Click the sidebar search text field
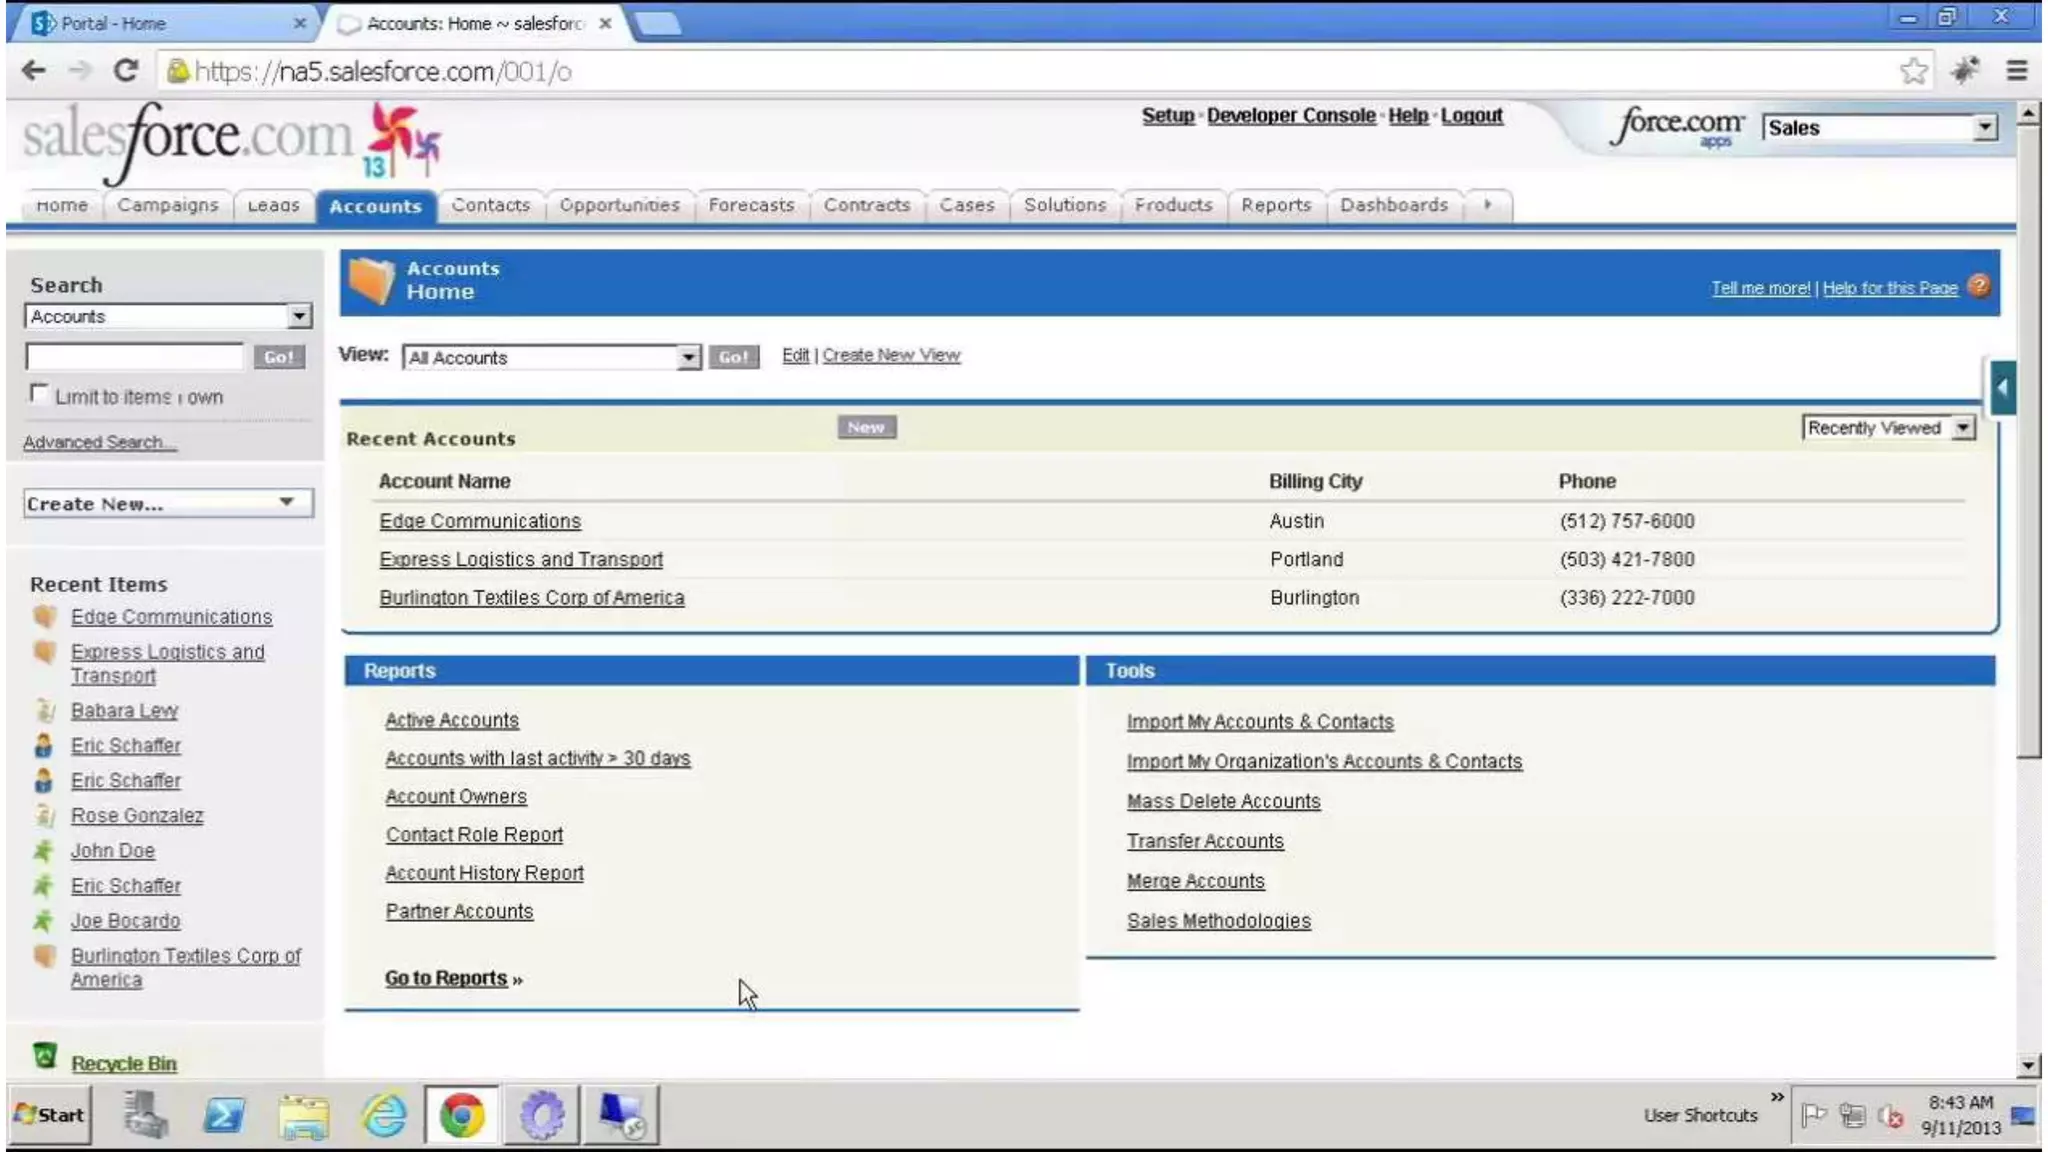 [x=134, y=356]
